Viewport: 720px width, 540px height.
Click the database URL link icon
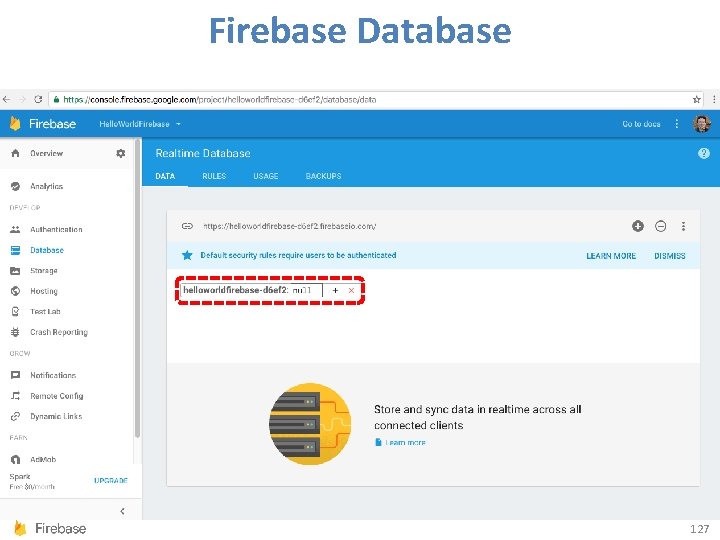187,226
